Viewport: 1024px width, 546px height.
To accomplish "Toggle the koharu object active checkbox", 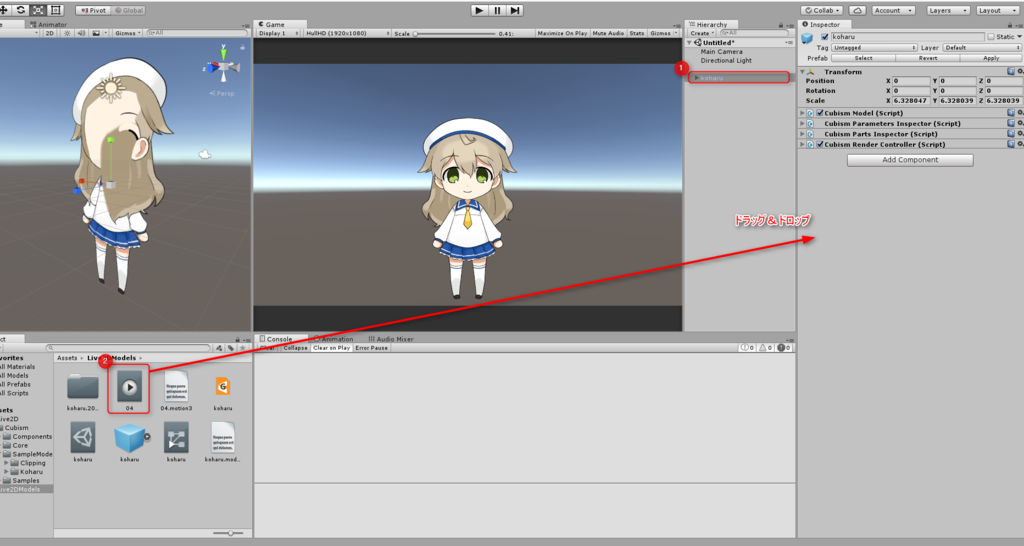I will click(x=824, y=37).
